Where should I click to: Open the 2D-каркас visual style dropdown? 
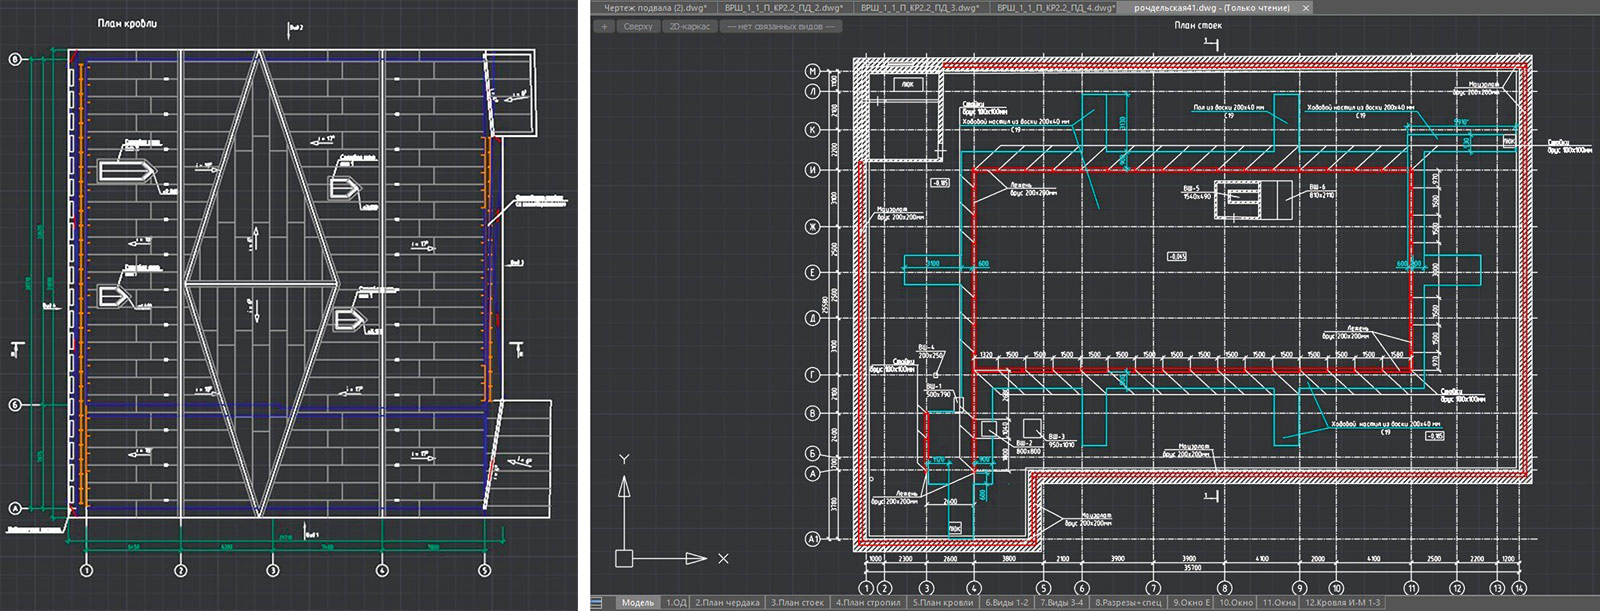click(689, 27)
